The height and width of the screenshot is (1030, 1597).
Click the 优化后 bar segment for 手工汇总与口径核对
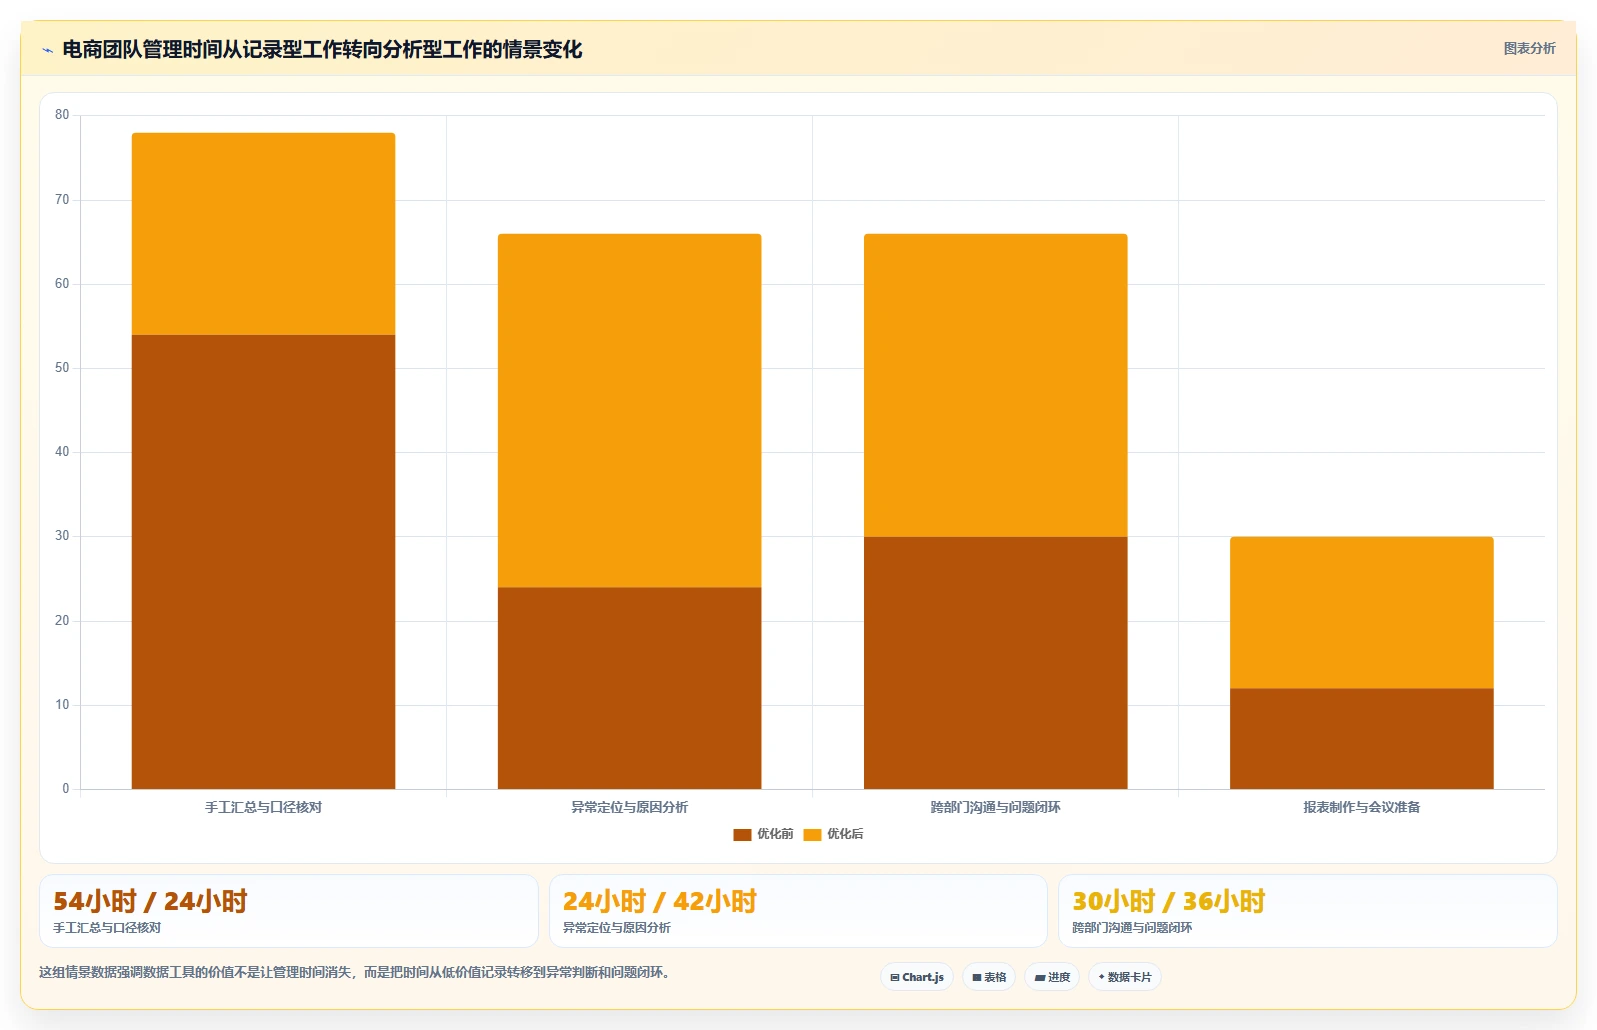point(263,234)
